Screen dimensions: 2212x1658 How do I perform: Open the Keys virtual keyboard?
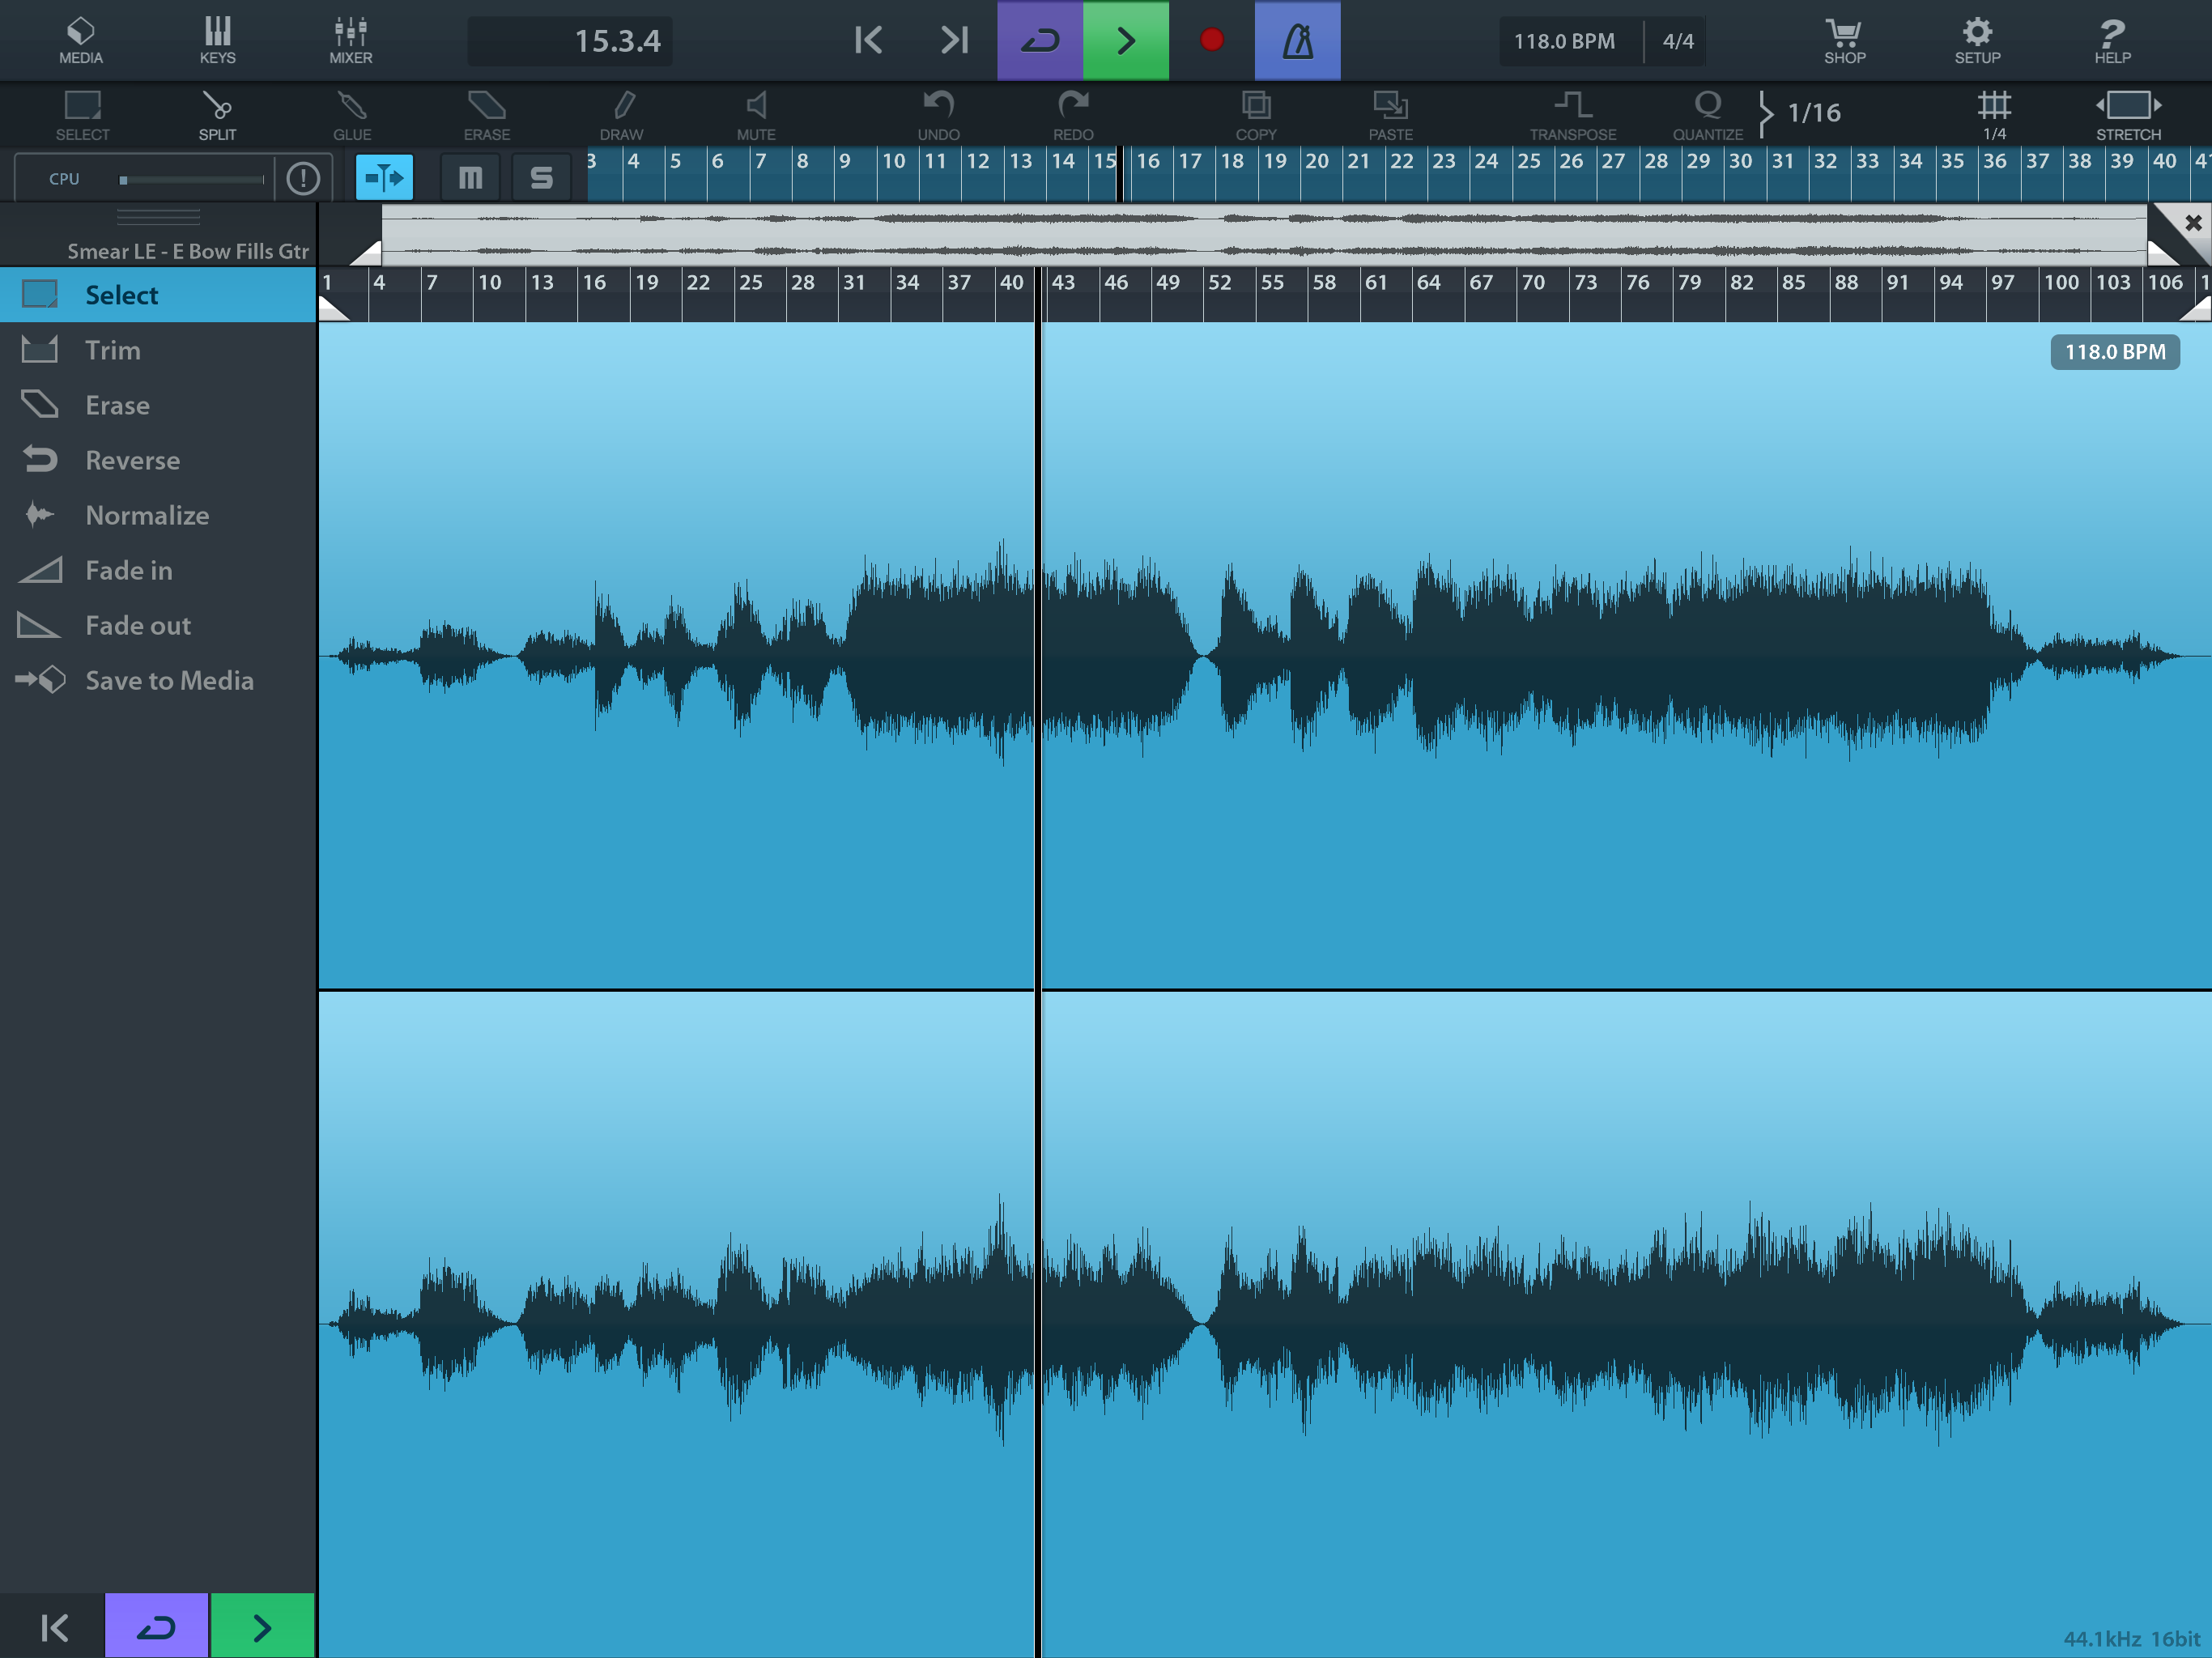click(x=217, y=40)
